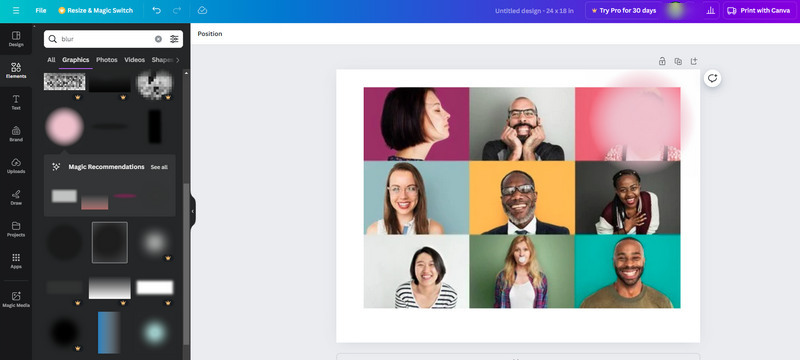
Task: Open the Elements sidebar panel
Action: point(16,70)
